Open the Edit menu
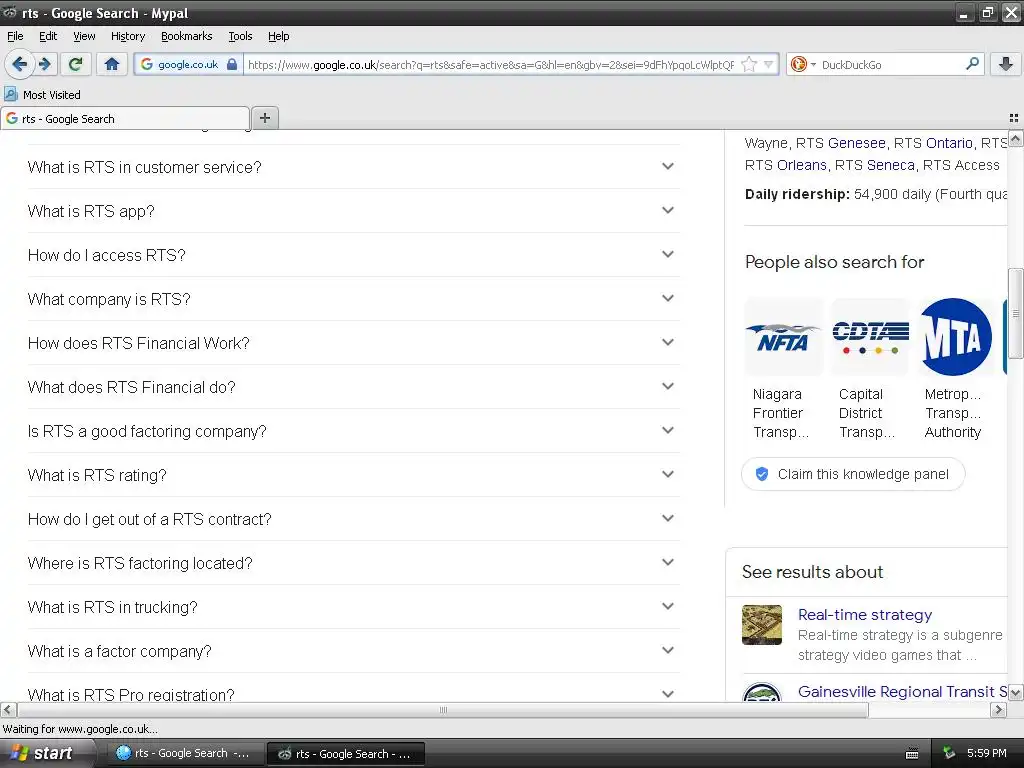Screen dimensions: 1024x768 point(48,36)
